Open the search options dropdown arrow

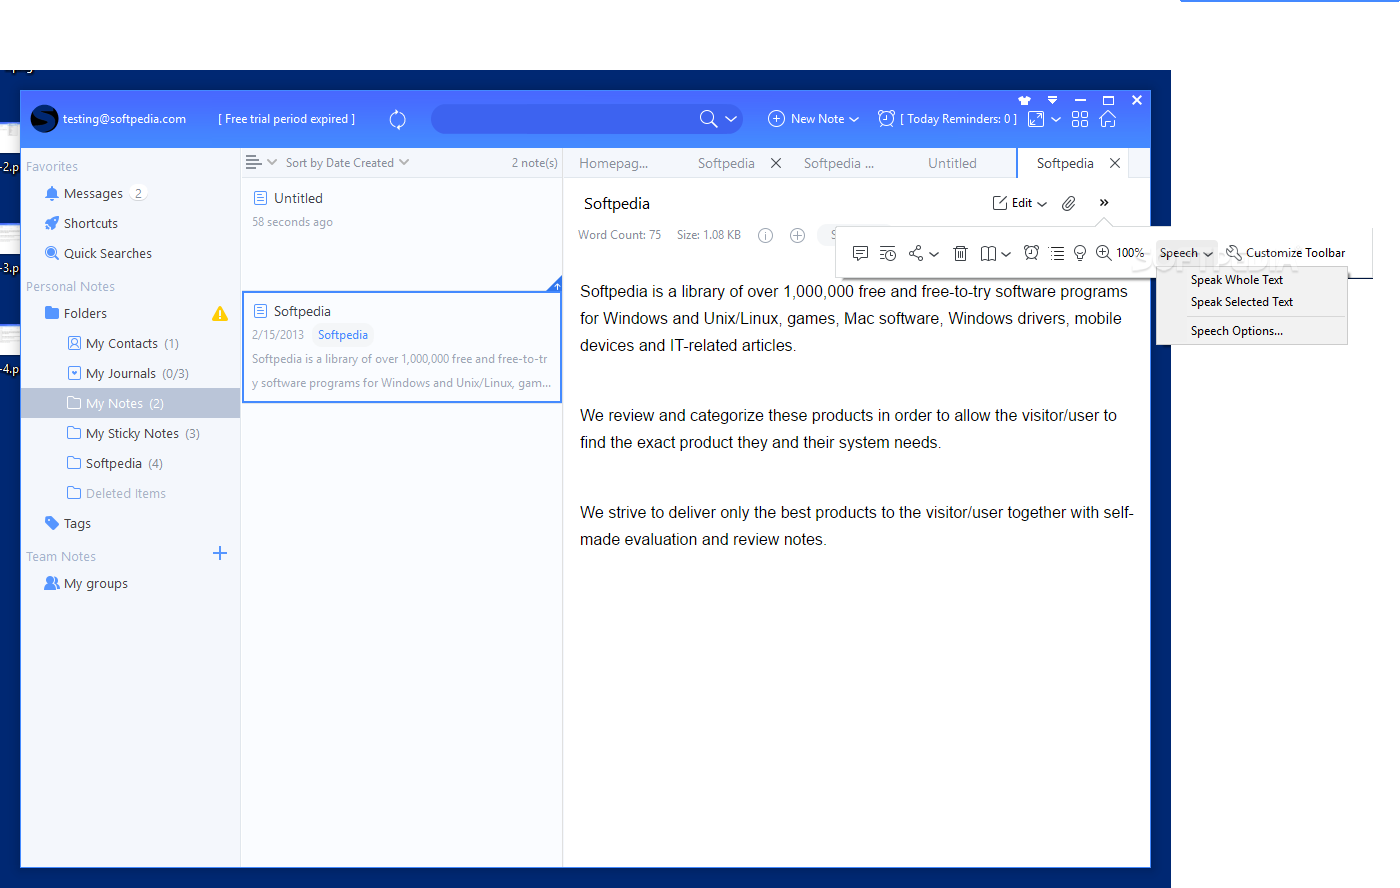tap(731, 119)
